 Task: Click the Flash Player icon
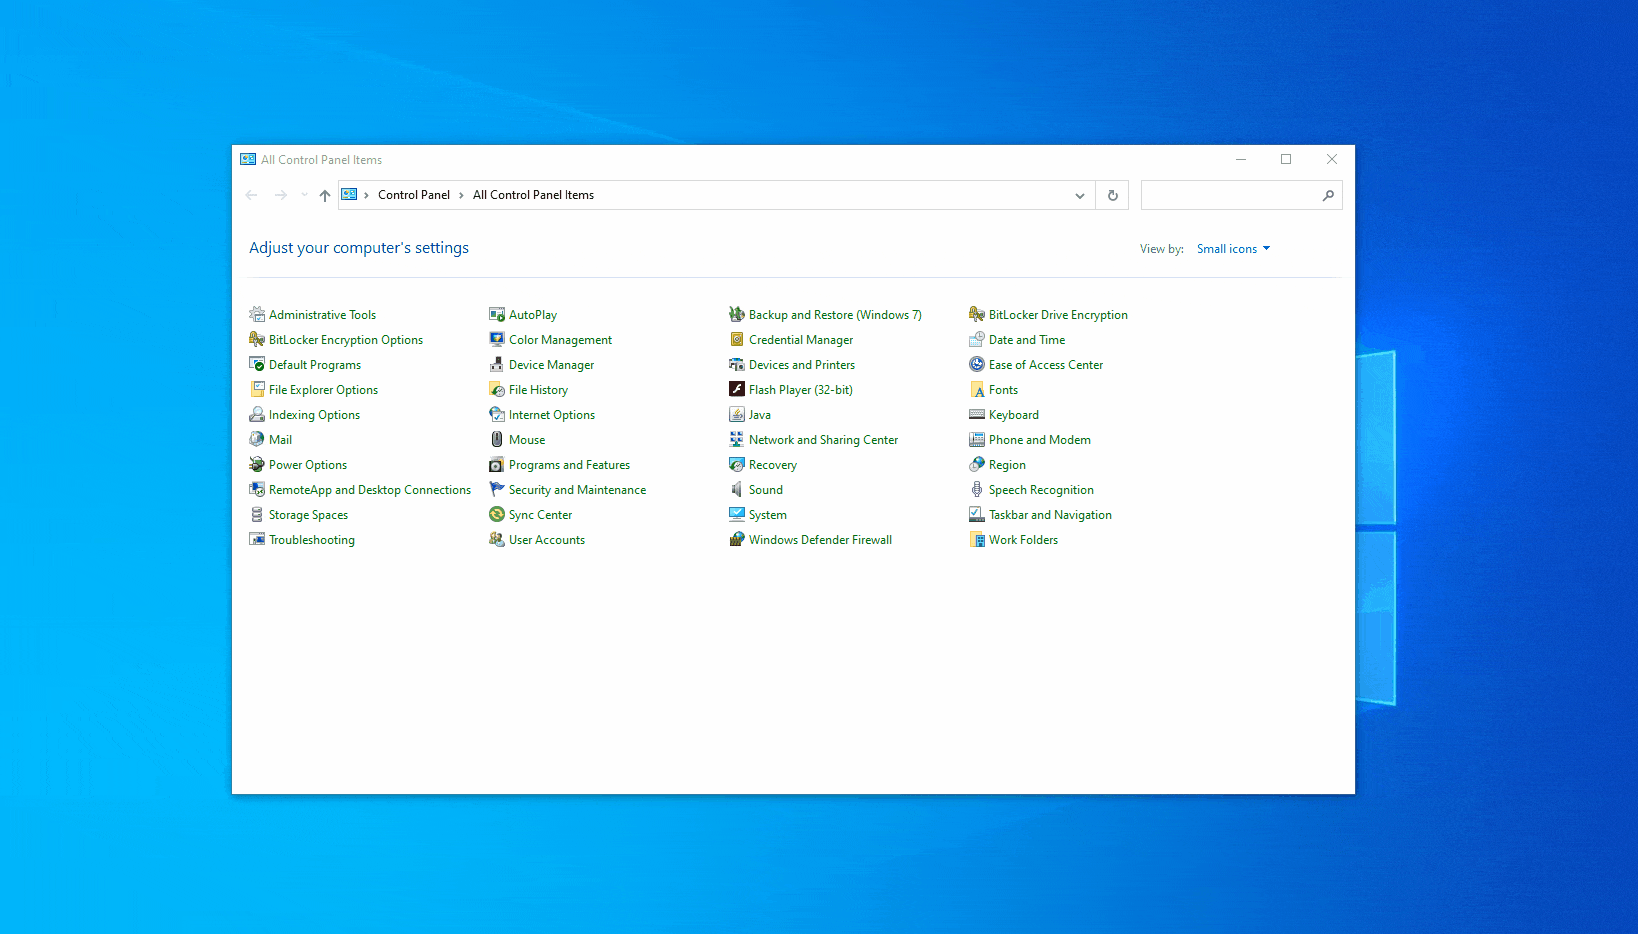(737, 390)
